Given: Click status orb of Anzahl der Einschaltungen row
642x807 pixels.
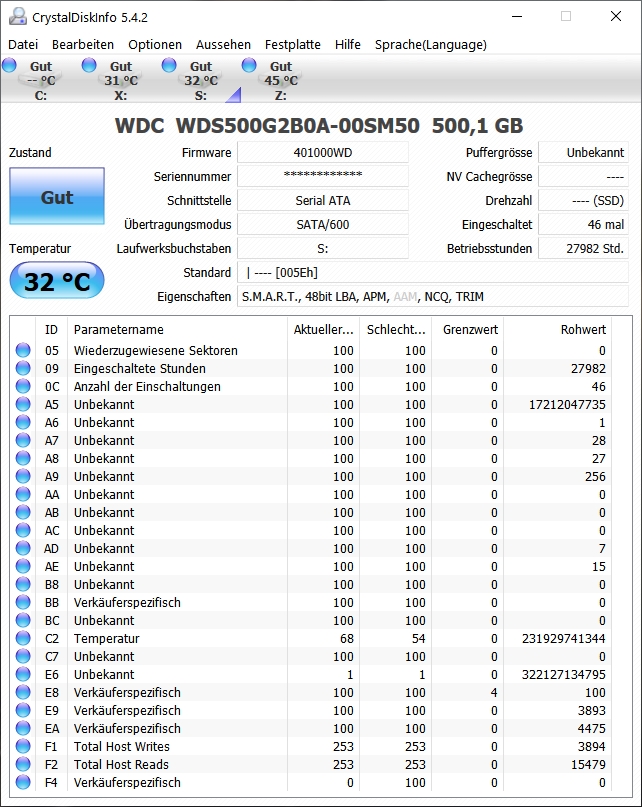Looking at the screenshot, I should click(23, 386).
